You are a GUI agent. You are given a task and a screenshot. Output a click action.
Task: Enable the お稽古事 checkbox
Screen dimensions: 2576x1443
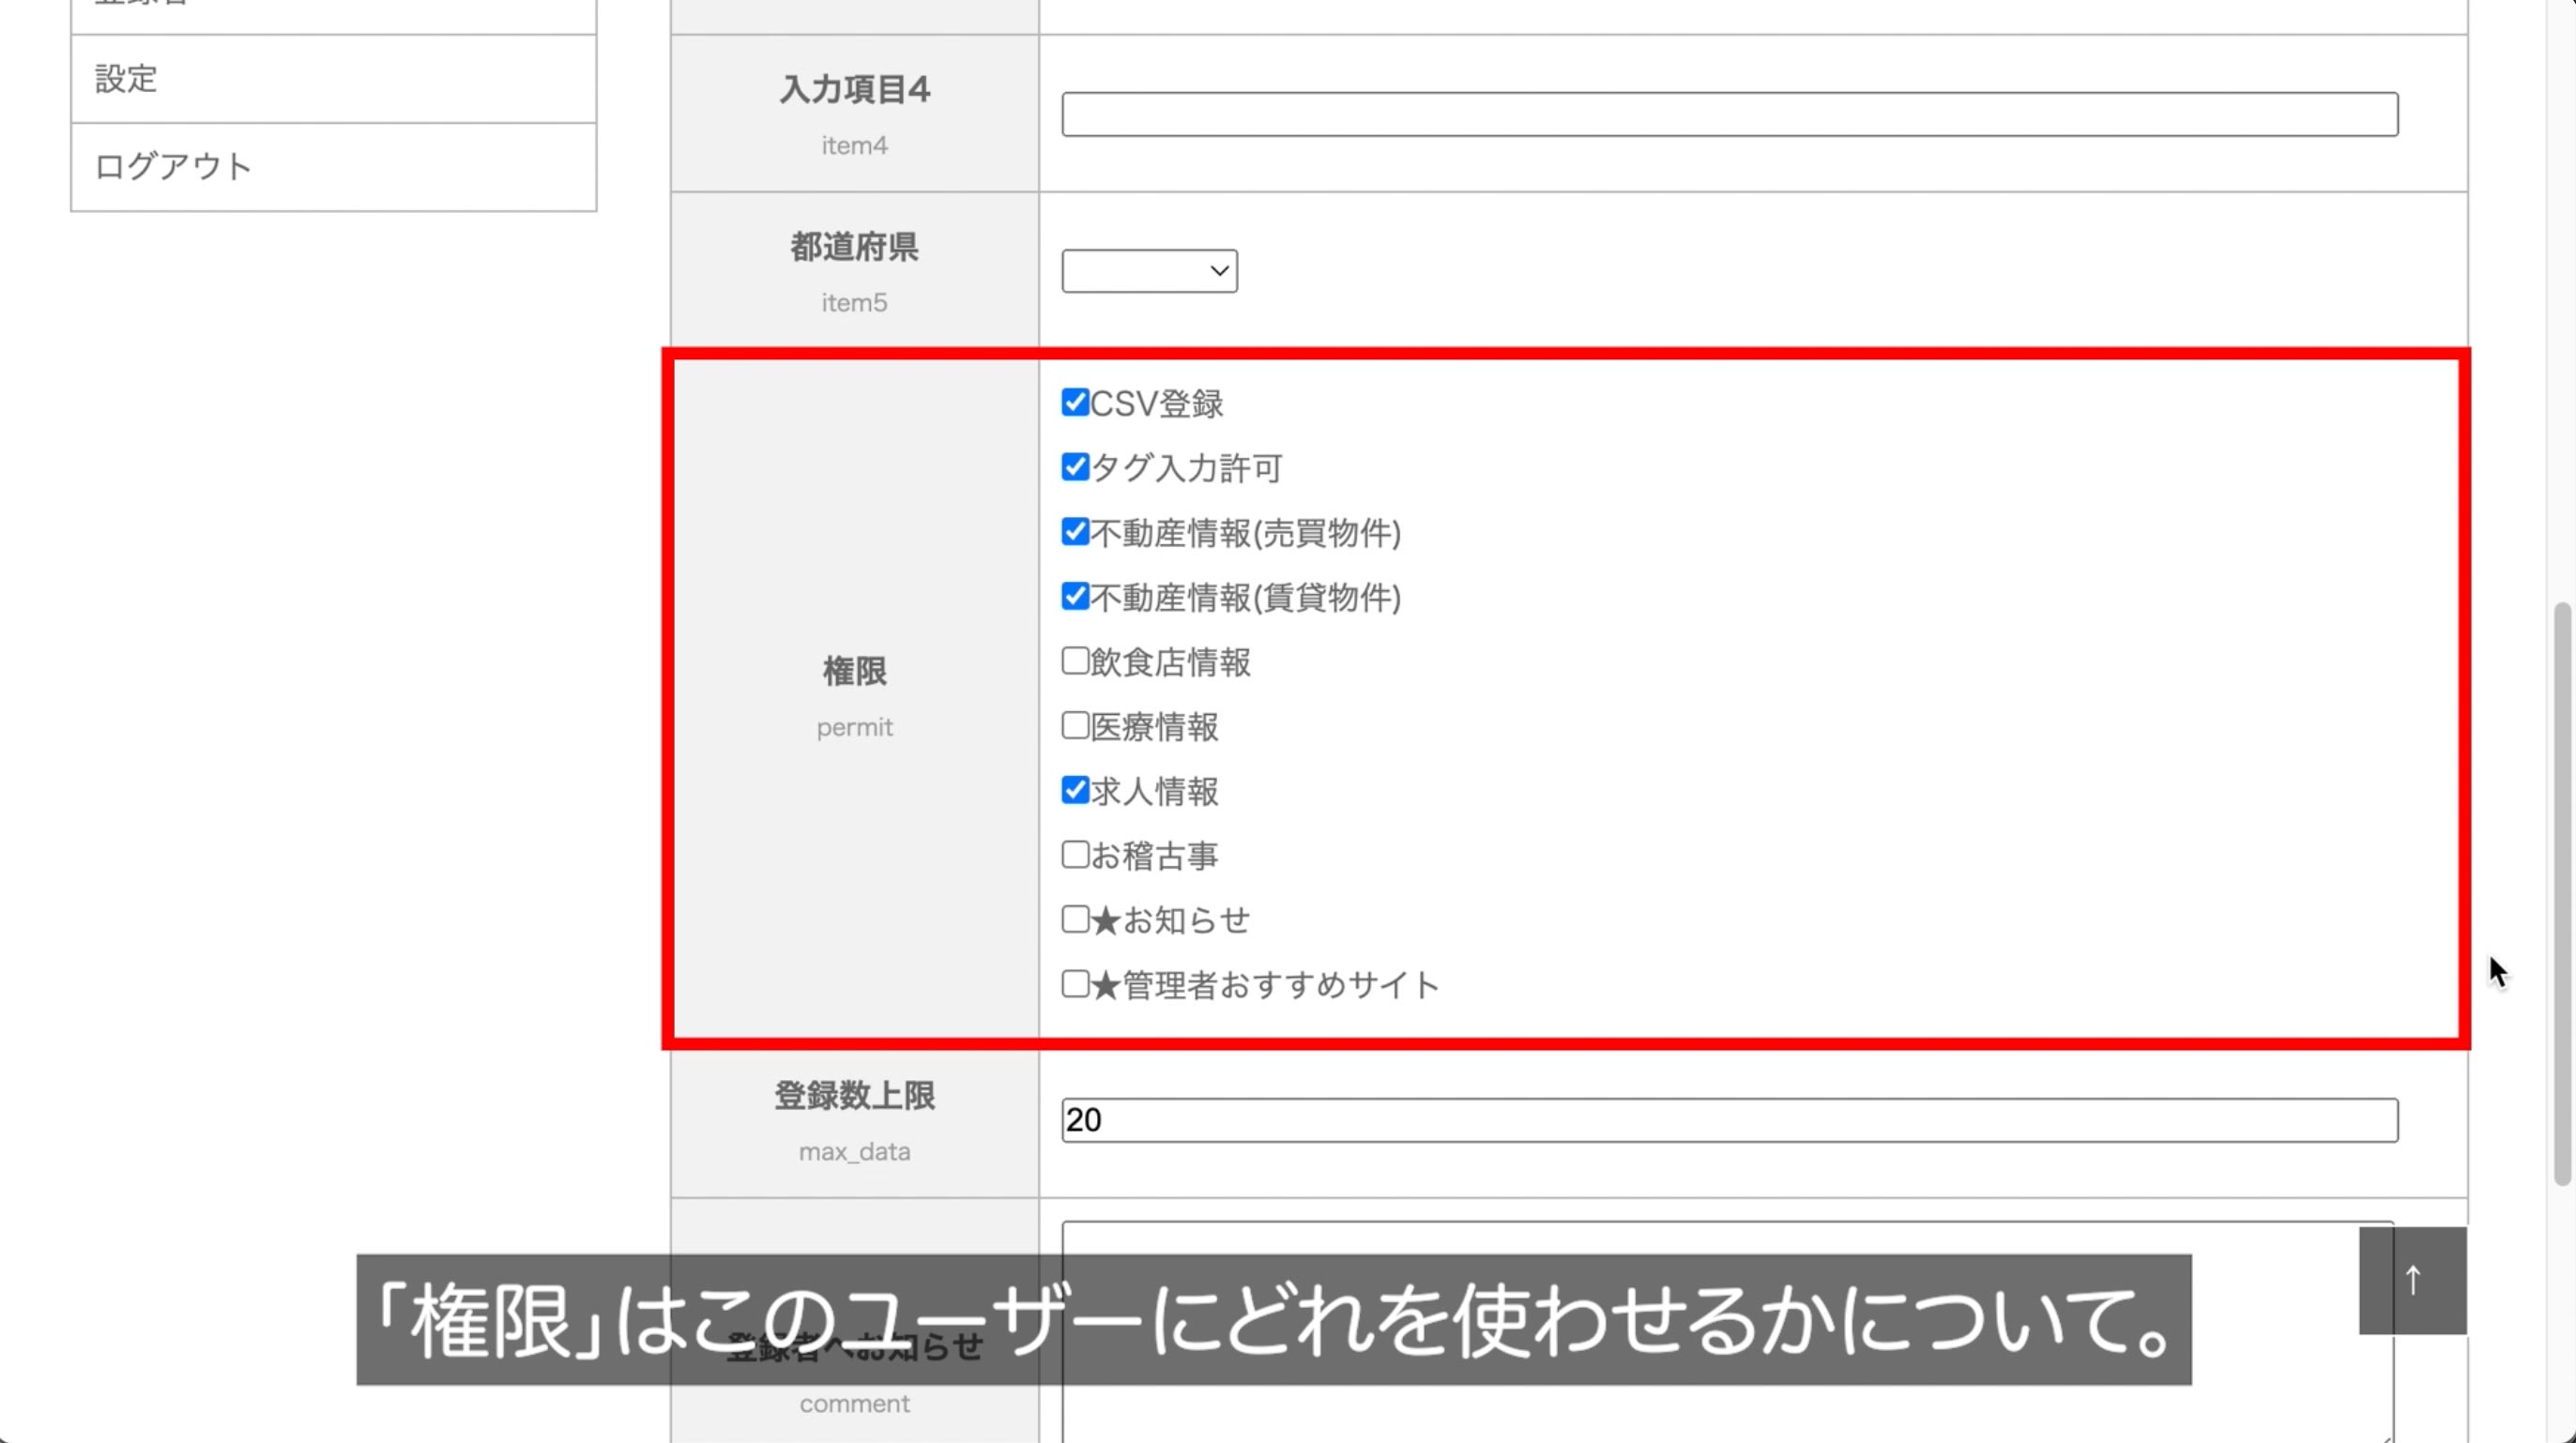[x=1075, y=855]
